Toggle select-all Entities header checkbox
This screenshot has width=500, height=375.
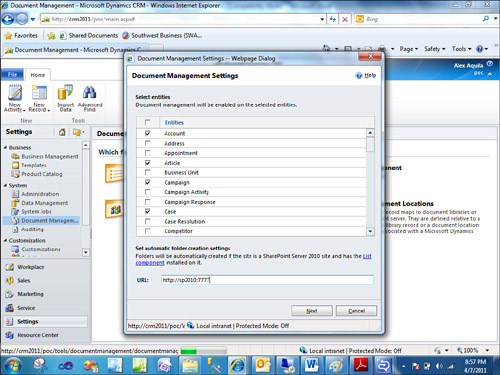(x=147, y=122)
